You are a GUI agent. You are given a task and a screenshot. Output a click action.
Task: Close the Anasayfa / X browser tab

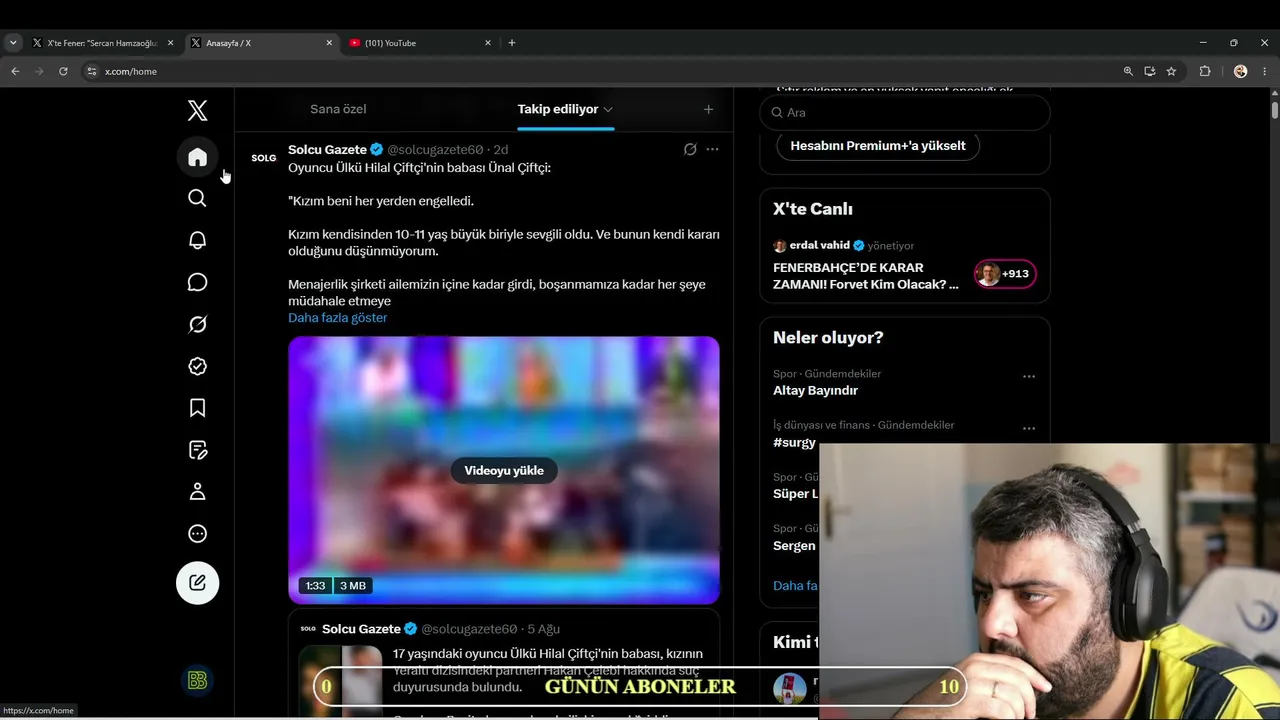point(329,43)
